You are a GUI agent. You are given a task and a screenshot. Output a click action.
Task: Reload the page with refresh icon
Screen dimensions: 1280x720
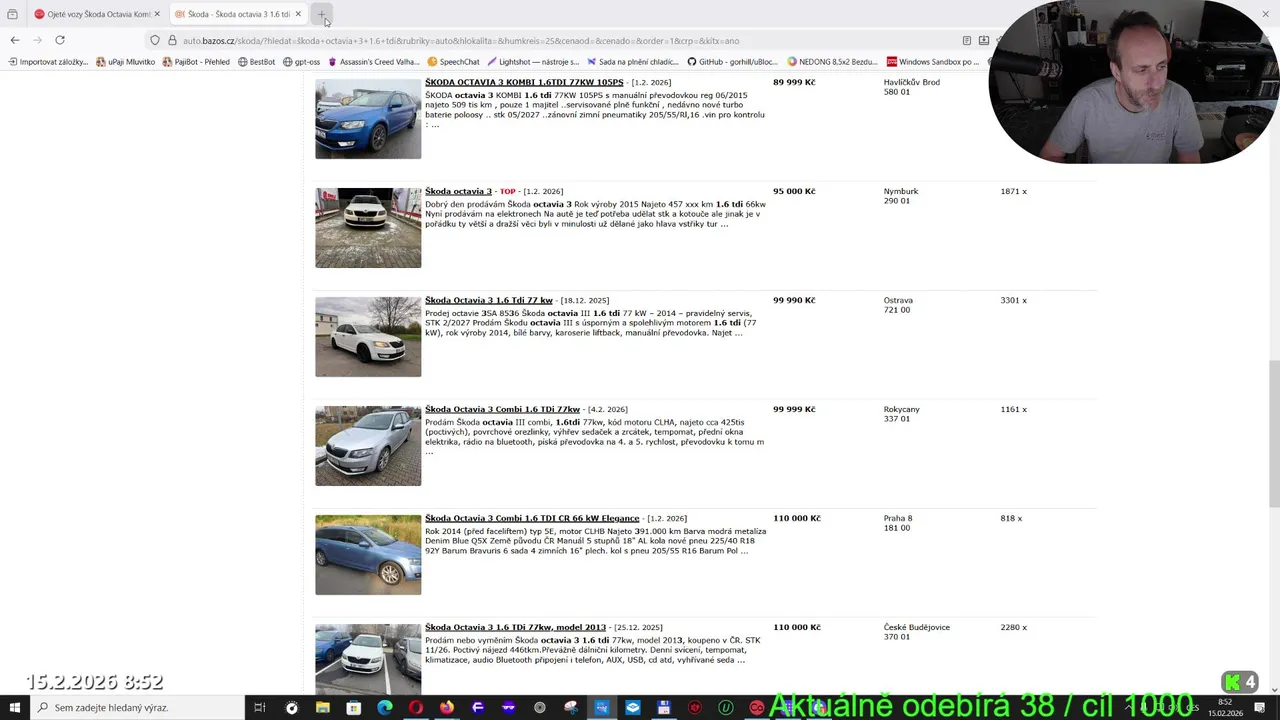60,40
